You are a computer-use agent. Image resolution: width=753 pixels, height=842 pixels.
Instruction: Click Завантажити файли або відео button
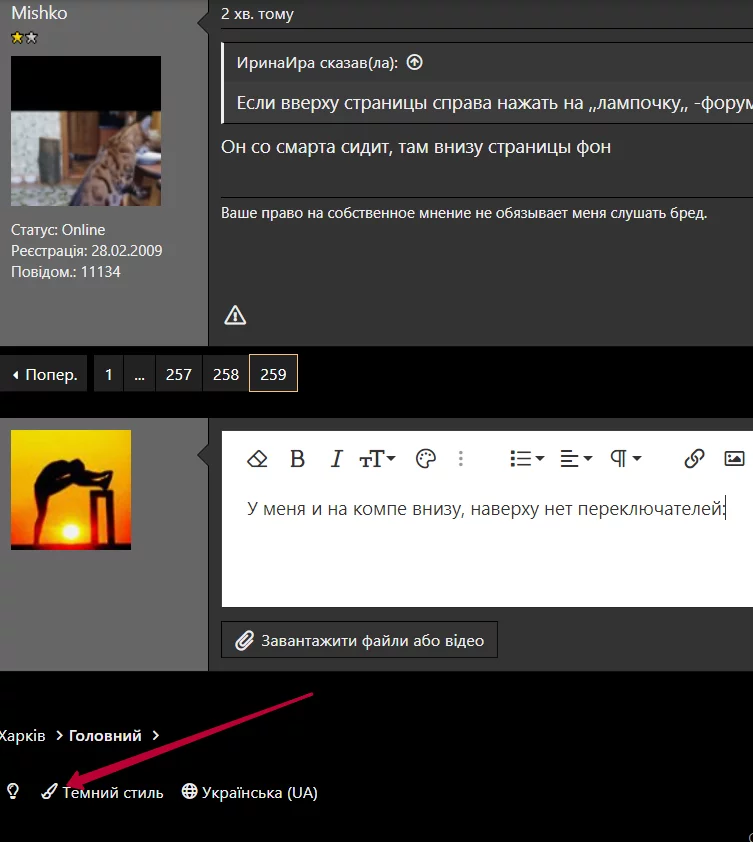click(x=359, y=640)
